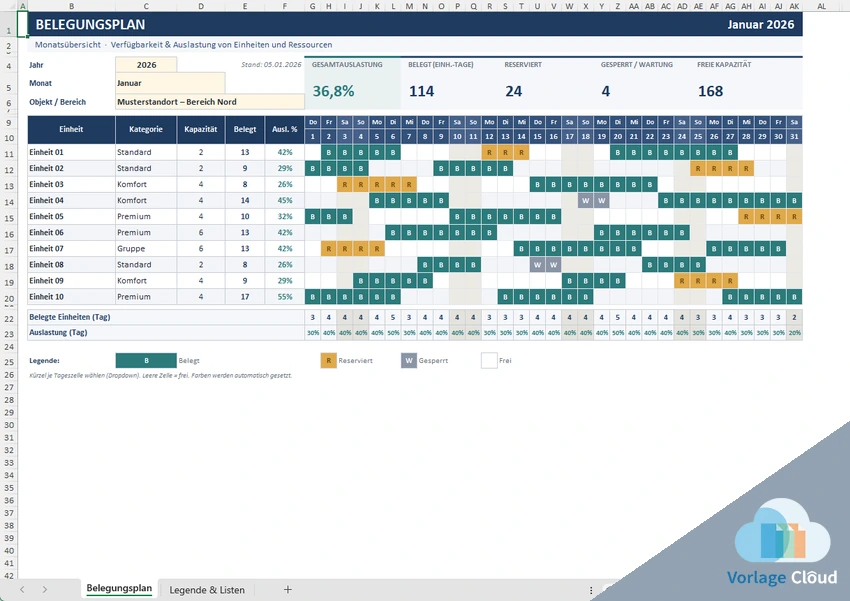
Task: Select row 30 by its row header
Action: click(x=9, y=425)
